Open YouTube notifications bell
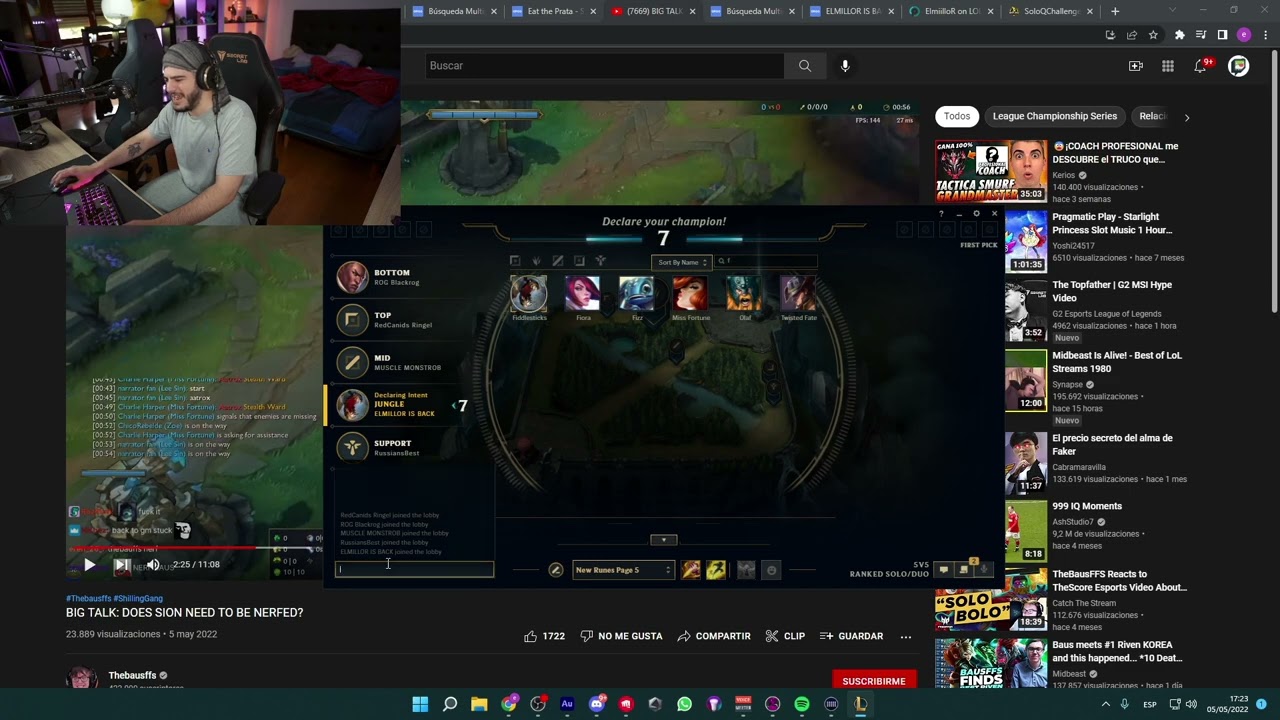Image resolution: width=1280 pixels, height=720 pixels. (x=1201, y=66)
